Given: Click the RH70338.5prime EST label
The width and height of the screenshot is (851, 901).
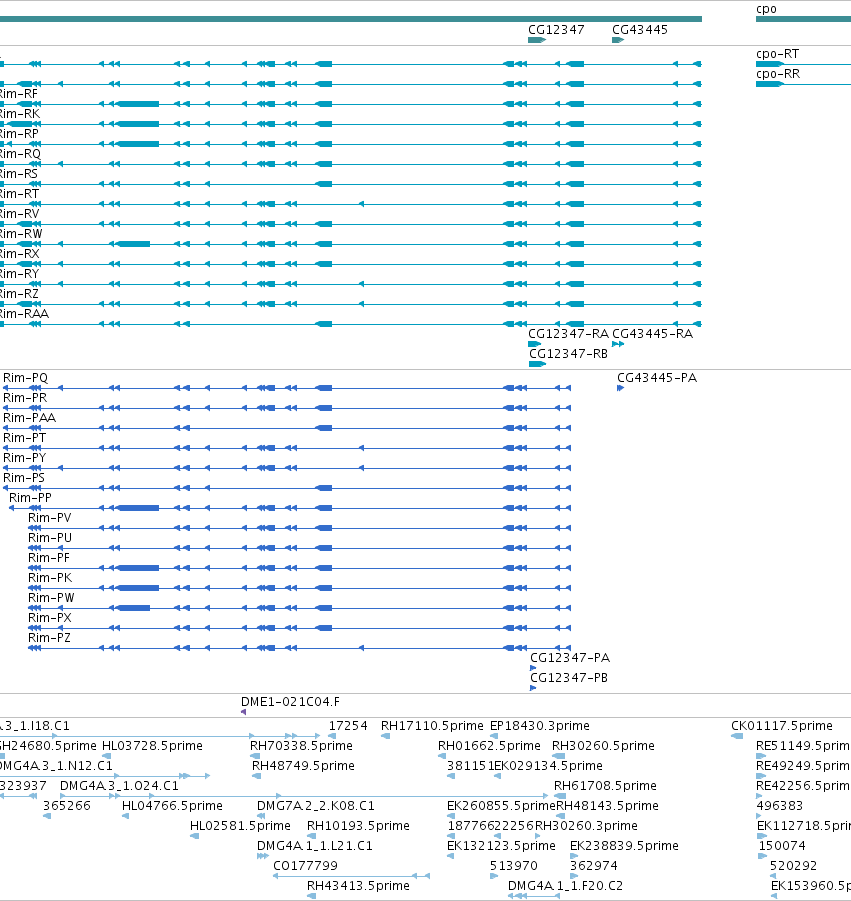Looking at the screenshot, I should pyautogui.click(x=301, y=746).
